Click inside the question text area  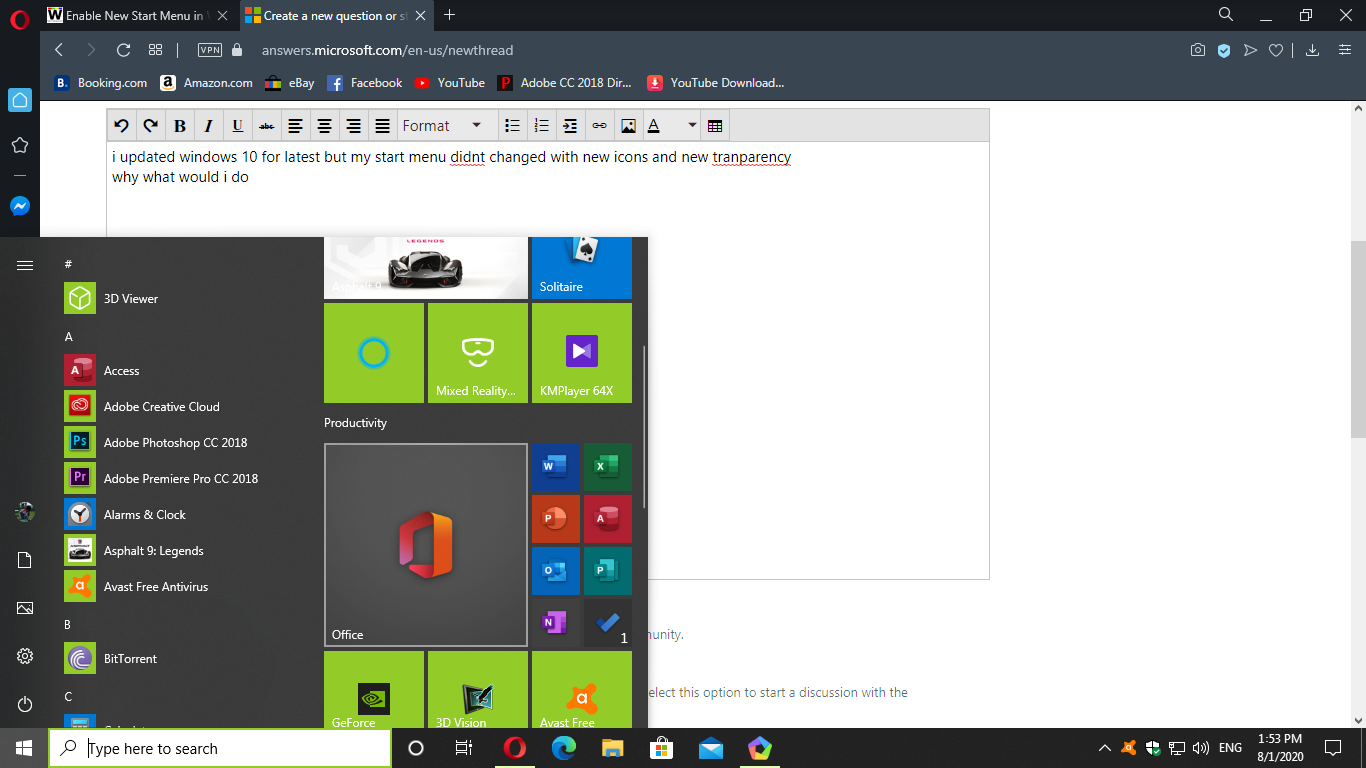coord(548,360)
